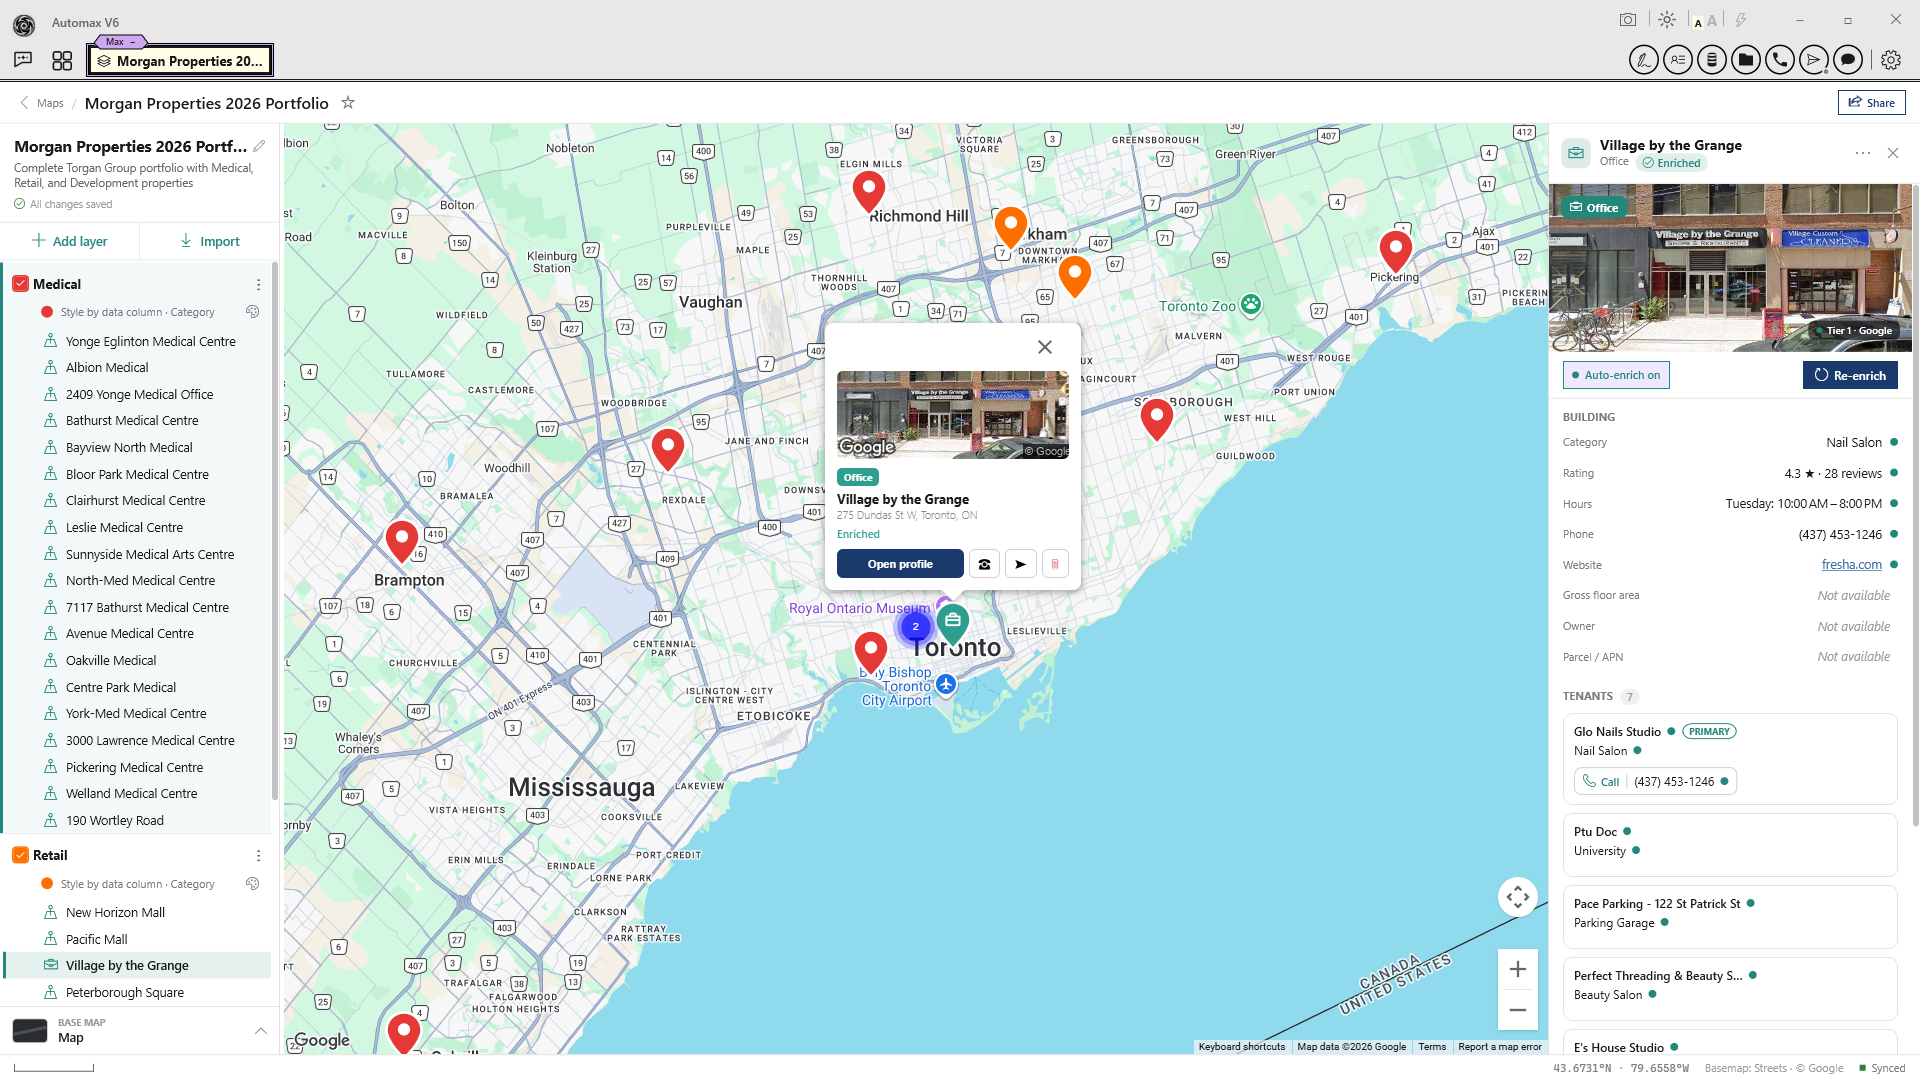Take a screenshot with the camera icon
Image resolution: width=1920 pixels, height=1080 pixels.
(1628, 20)
